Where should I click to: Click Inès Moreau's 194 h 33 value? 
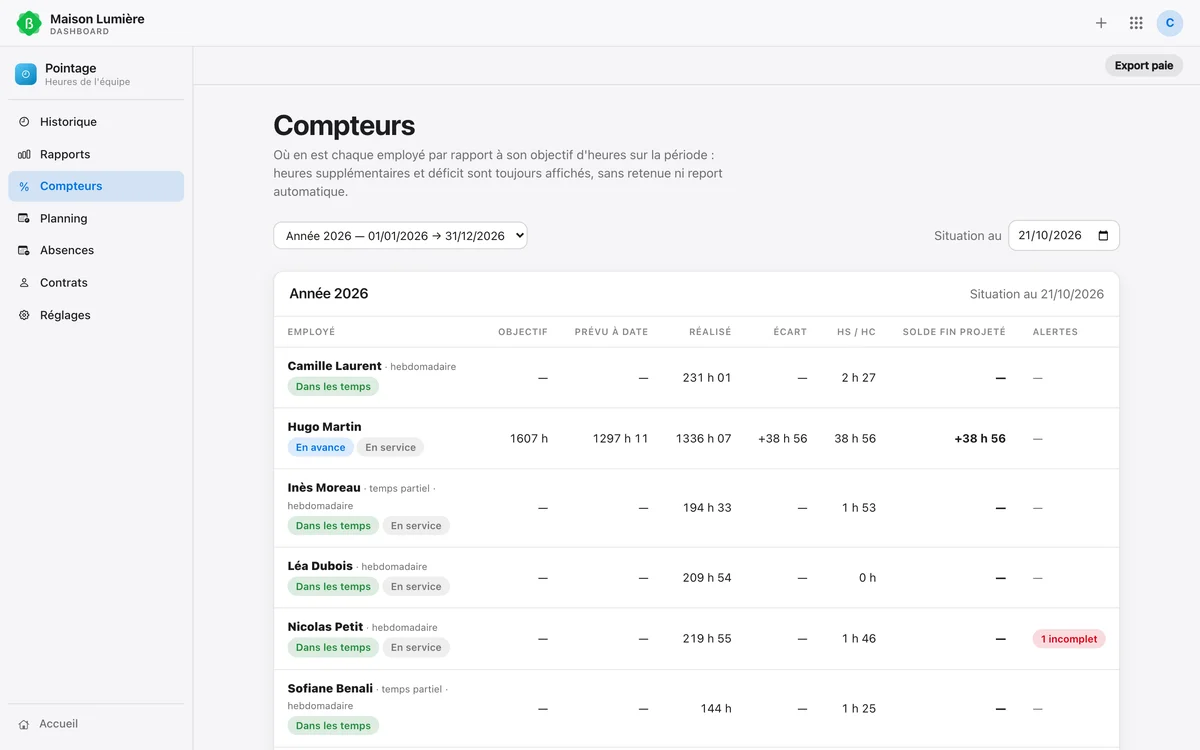pos(707,508)
